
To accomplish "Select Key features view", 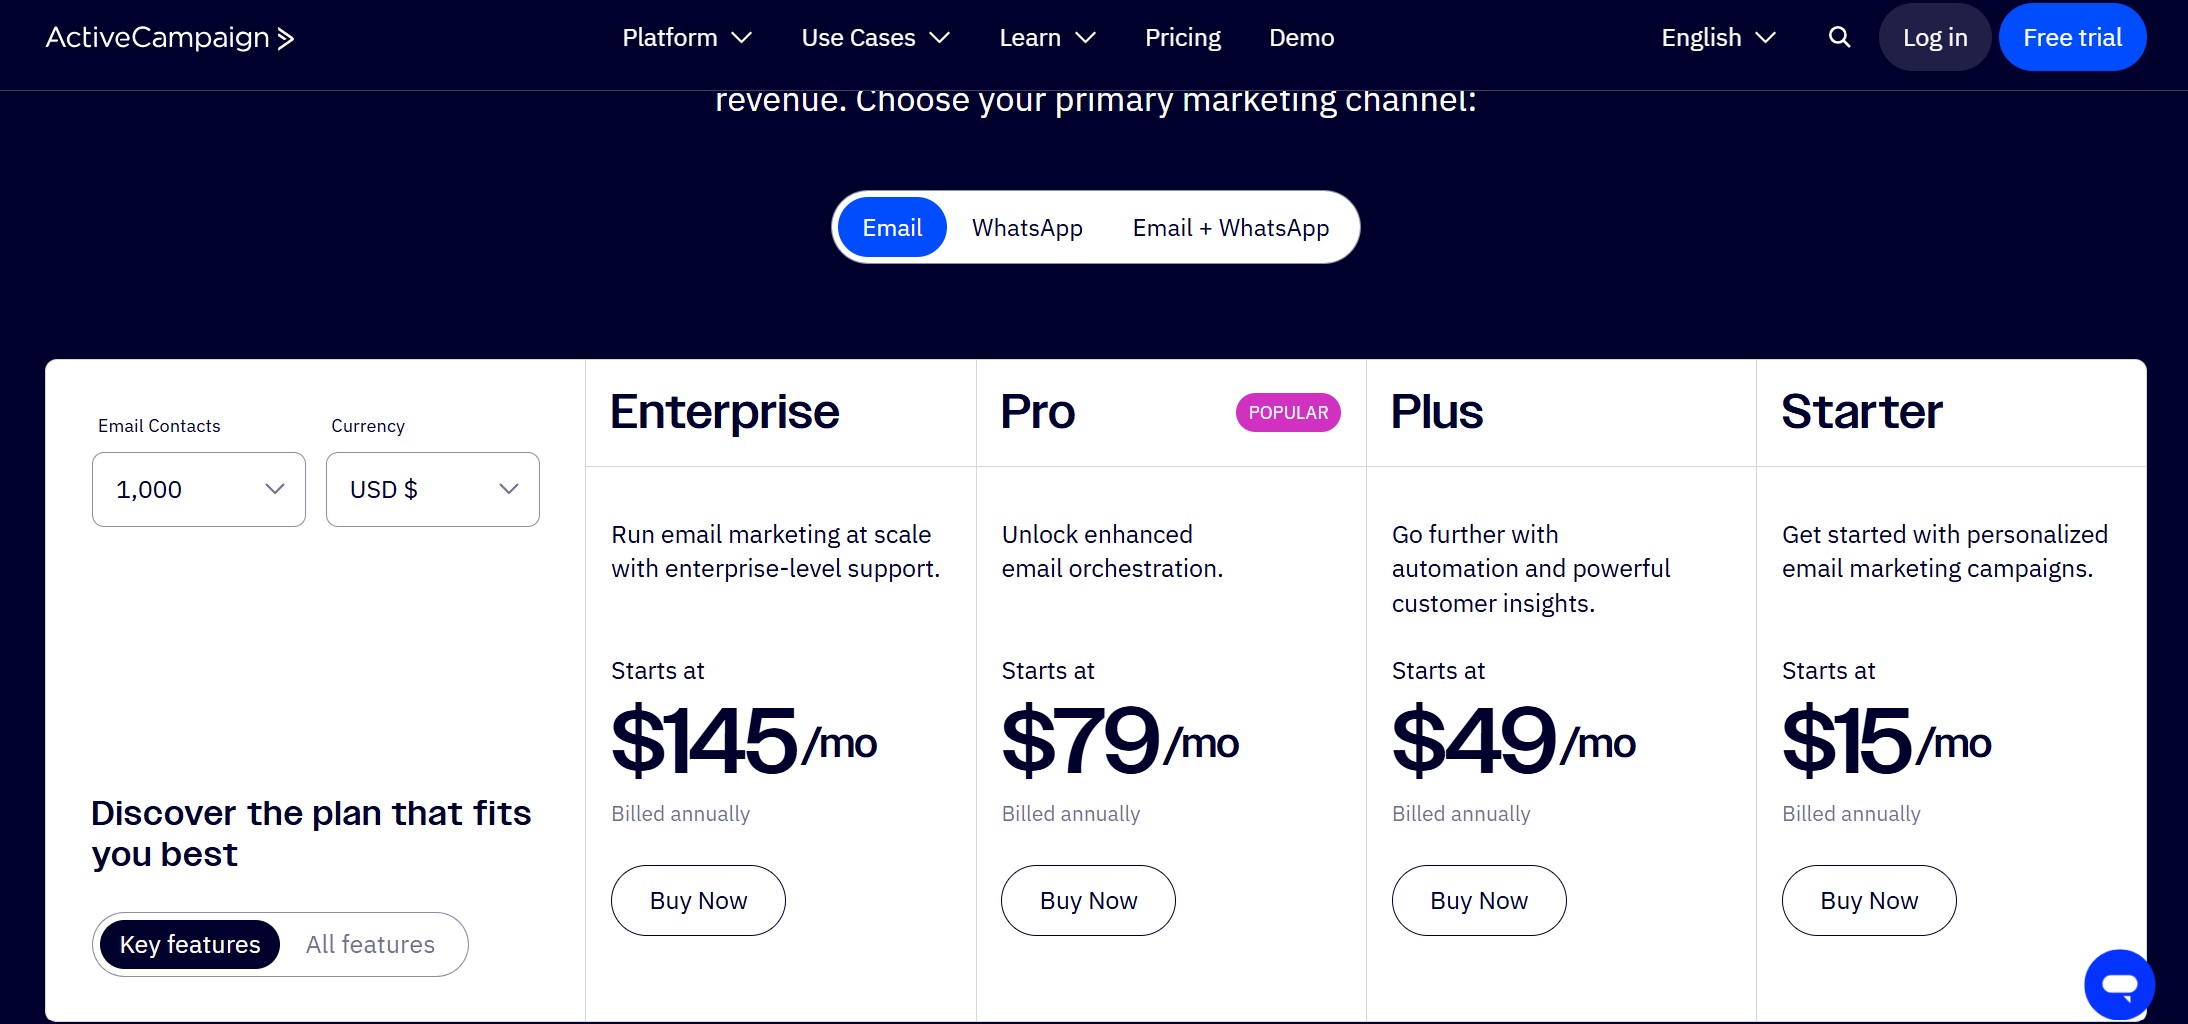I will tap(190, 945).
